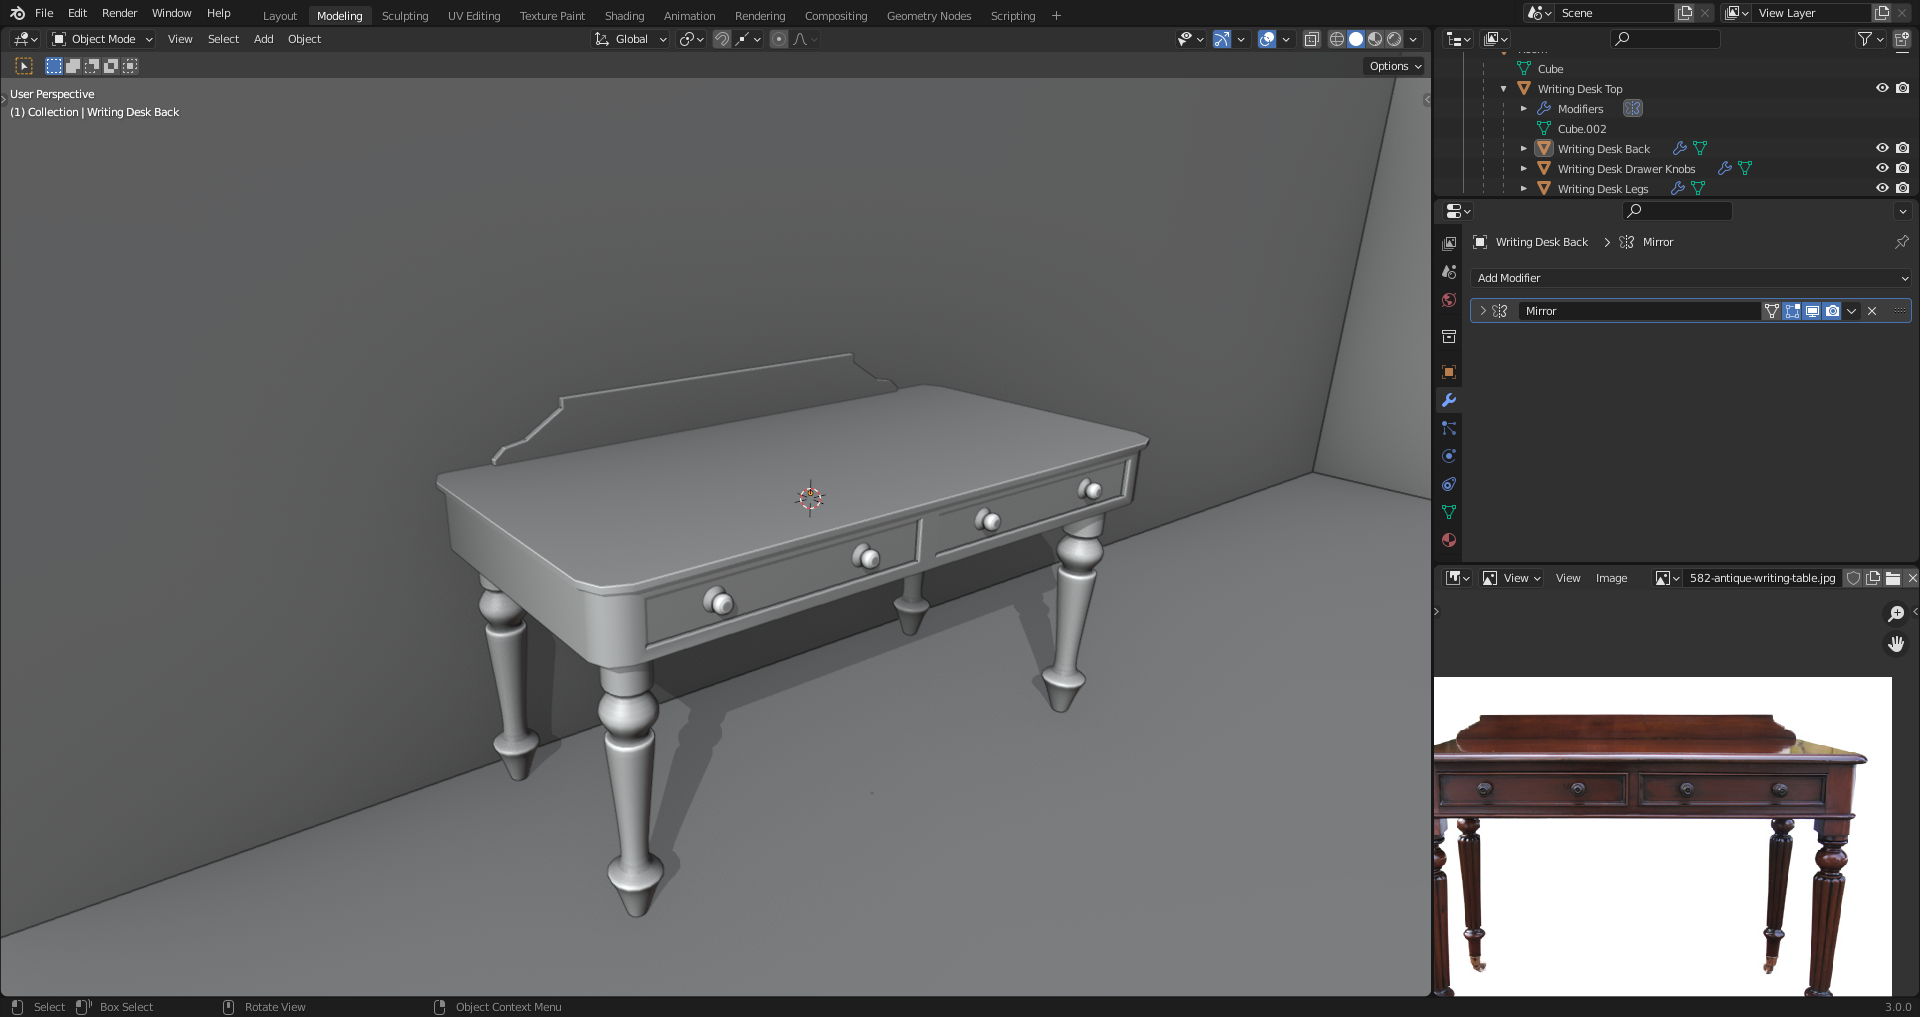Open the Physics properties tab
Screen dimensions: 1920x1017
click(x=1449, y=456)
